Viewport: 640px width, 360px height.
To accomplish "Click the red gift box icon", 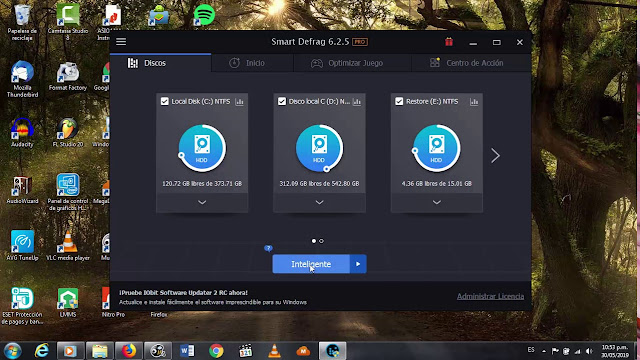I will coord(449,42).
